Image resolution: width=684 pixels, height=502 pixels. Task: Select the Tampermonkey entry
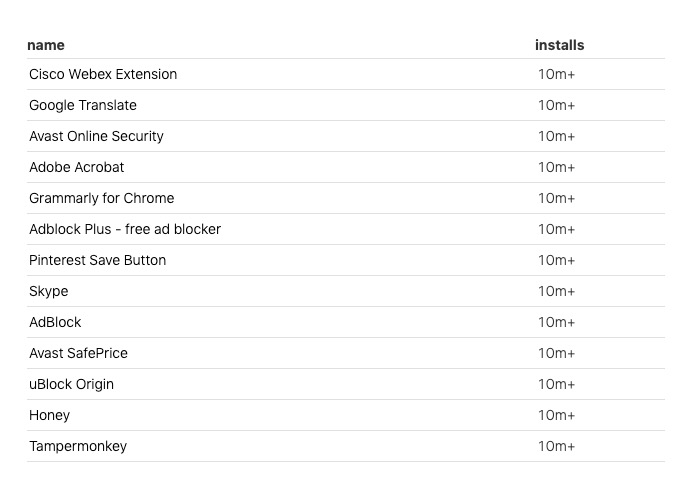coord(78,446)
